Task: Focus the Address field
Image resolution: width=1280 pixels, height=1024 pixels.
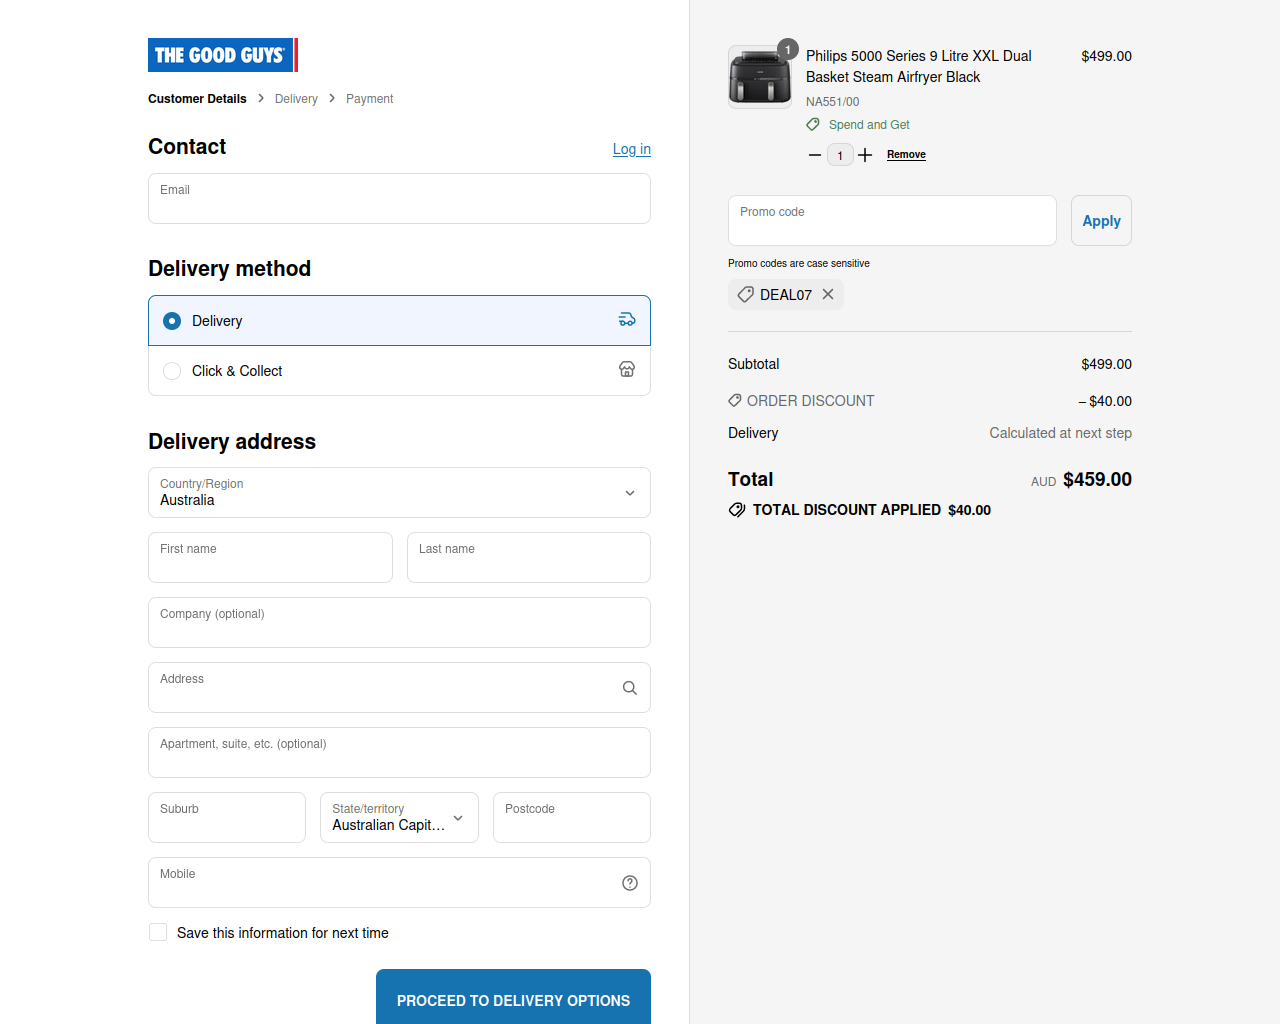Action: tap(399, 688)
